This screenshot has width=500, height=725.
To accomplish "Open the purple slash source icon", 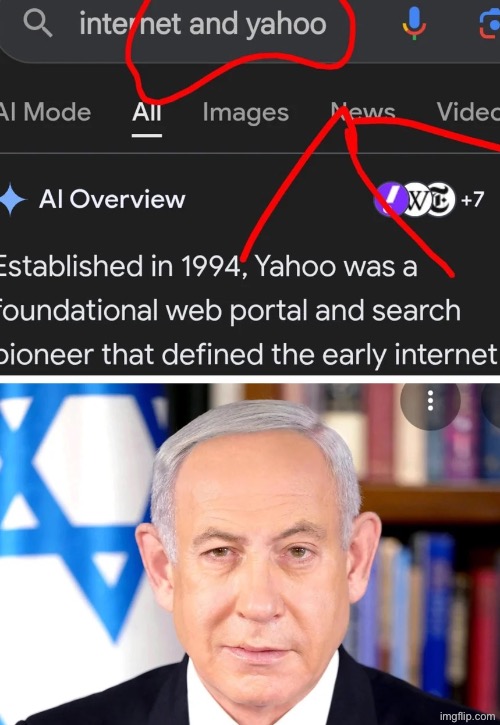I will coord(389,199).
